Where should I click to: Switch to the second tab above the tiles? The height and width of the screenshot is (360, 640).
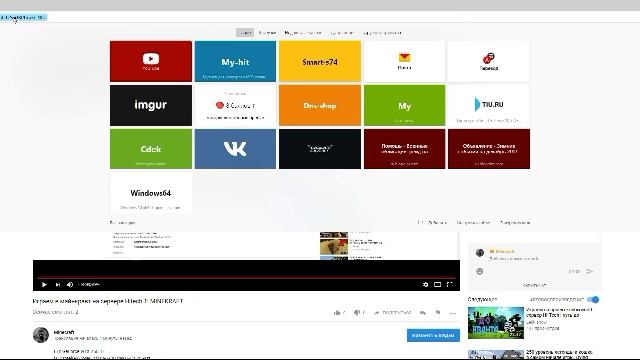267,33
